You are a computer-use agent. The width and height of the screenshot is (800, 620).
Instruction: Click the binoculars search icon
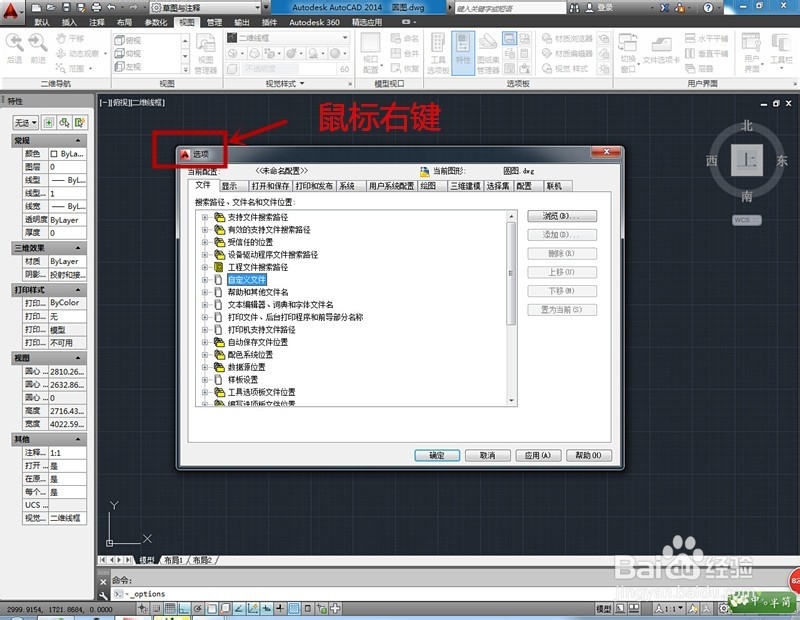pos(574,8)
